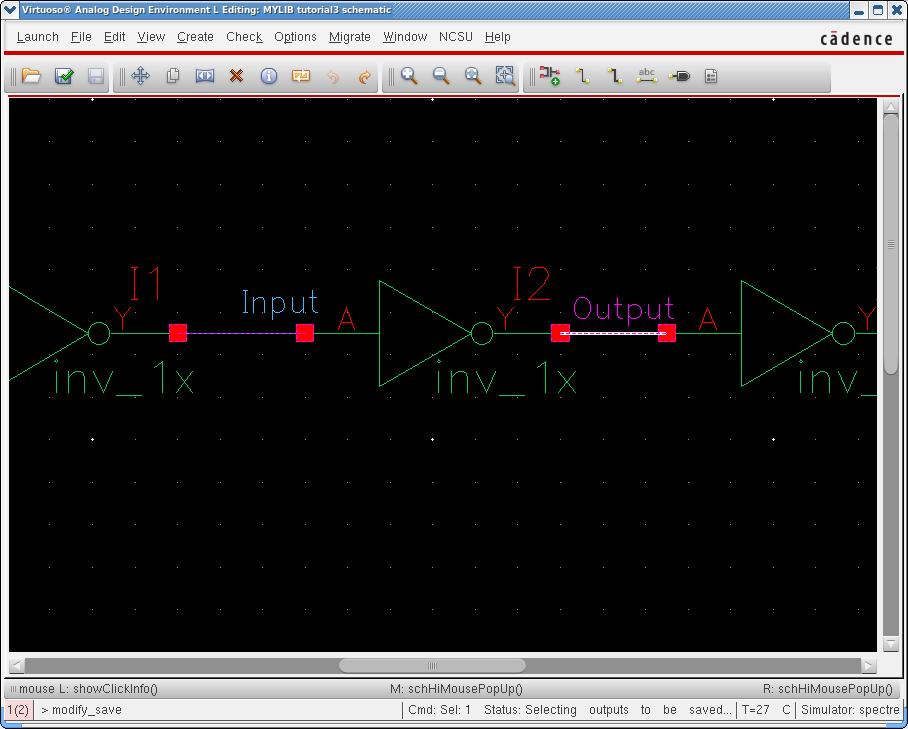Click the Undo arrow icon

pos(333,76)
